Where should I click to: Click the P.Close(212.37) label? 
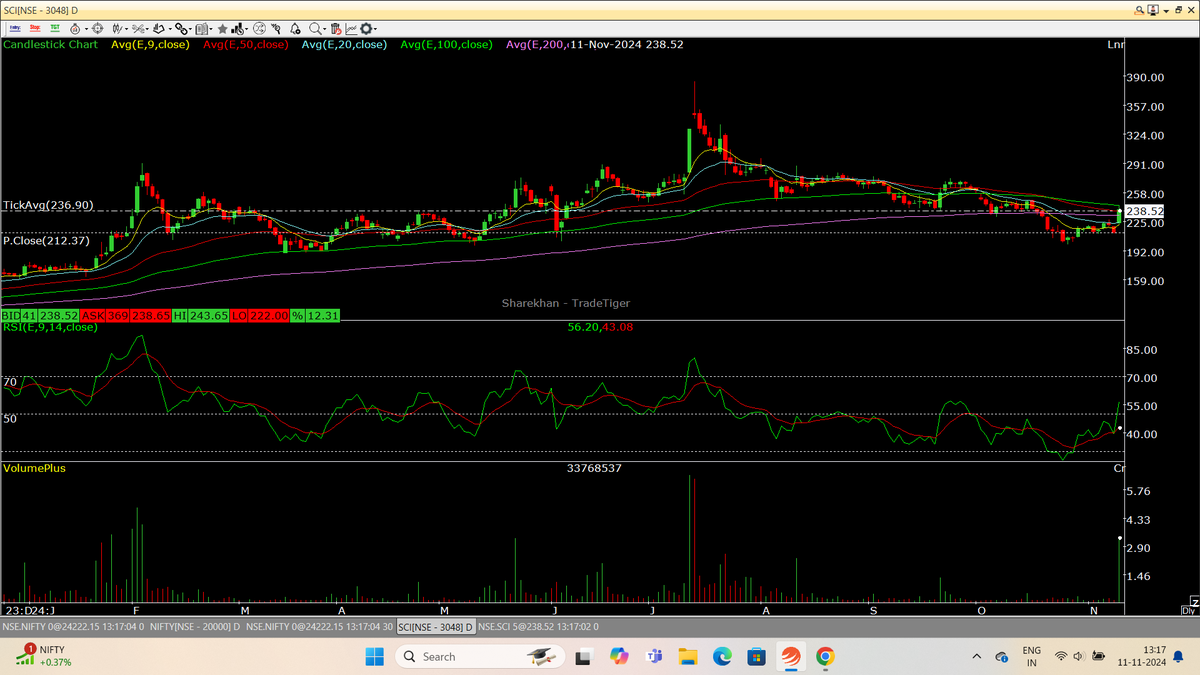click(x=46, y=241)
